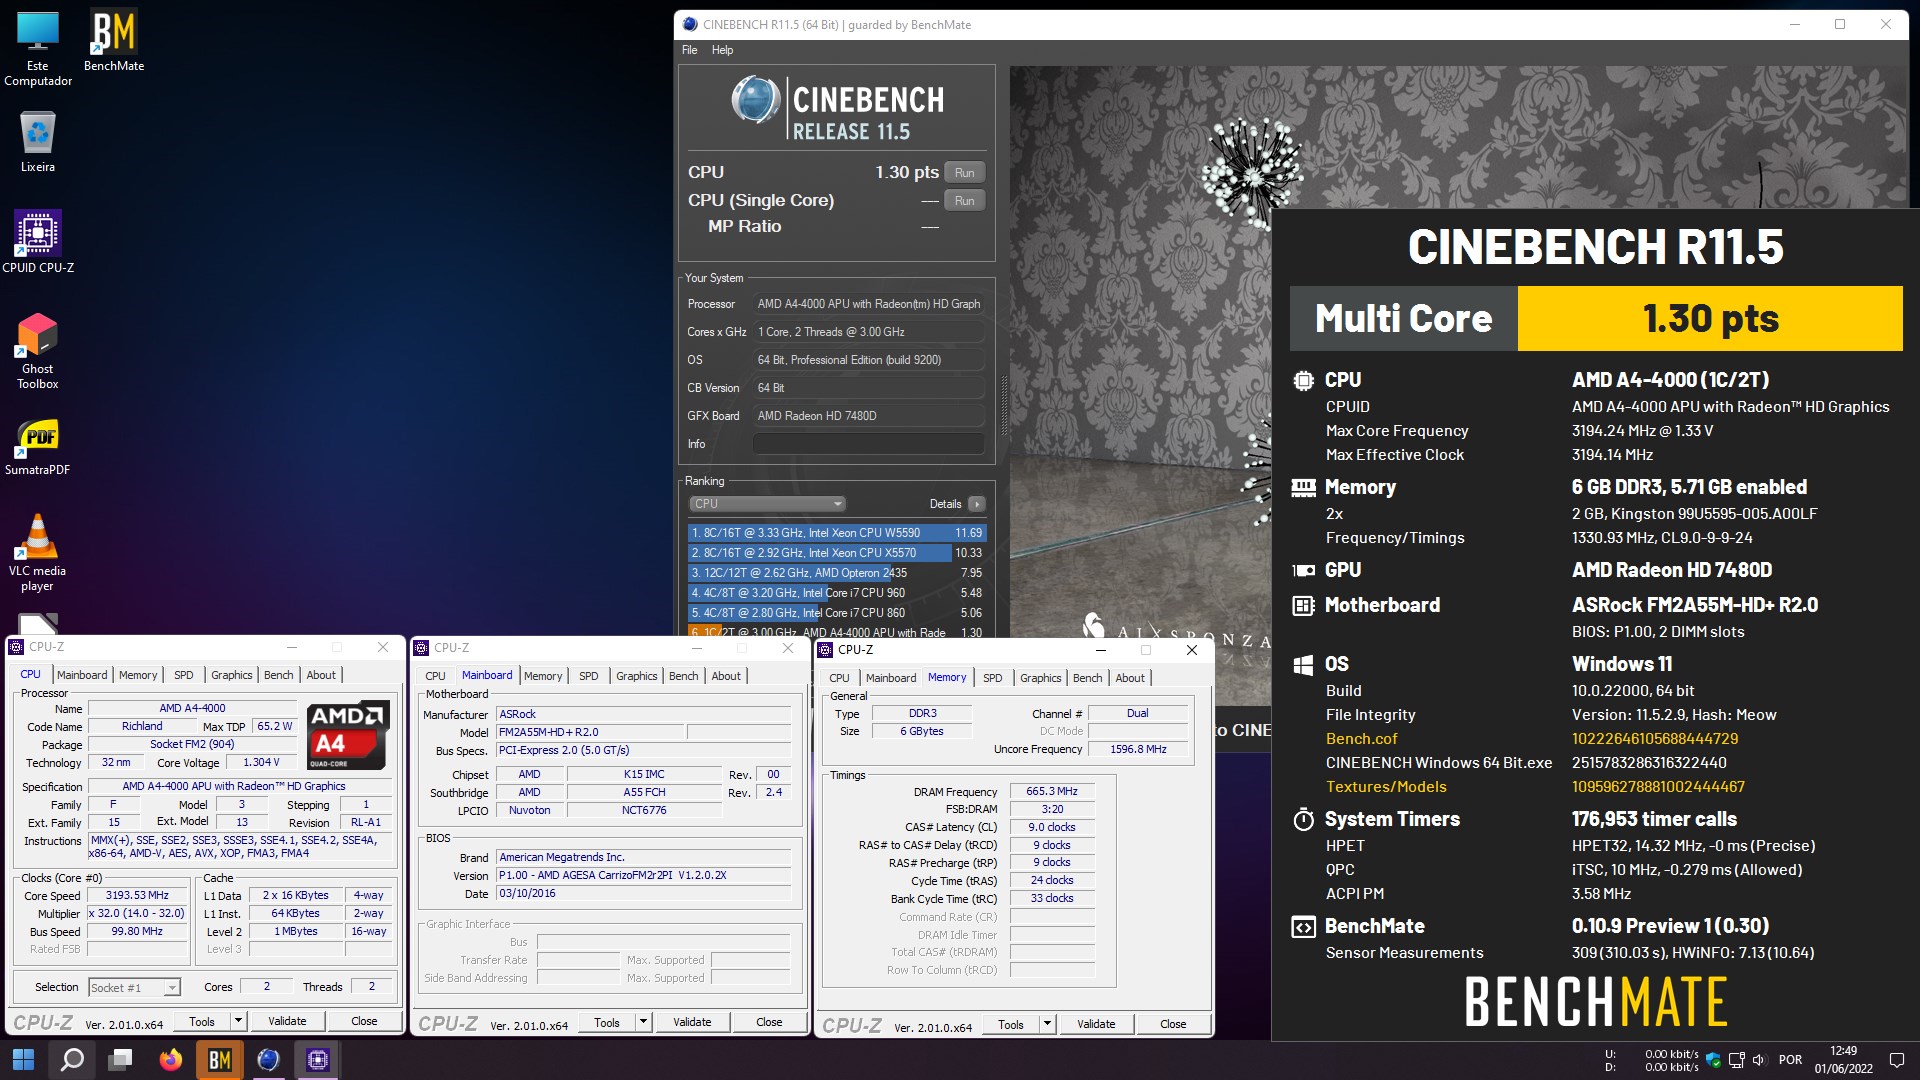The width and height of the screenshot is (1920, 1080).
Task: Open the ranking CPU dropdown
Action: (767, 504)
